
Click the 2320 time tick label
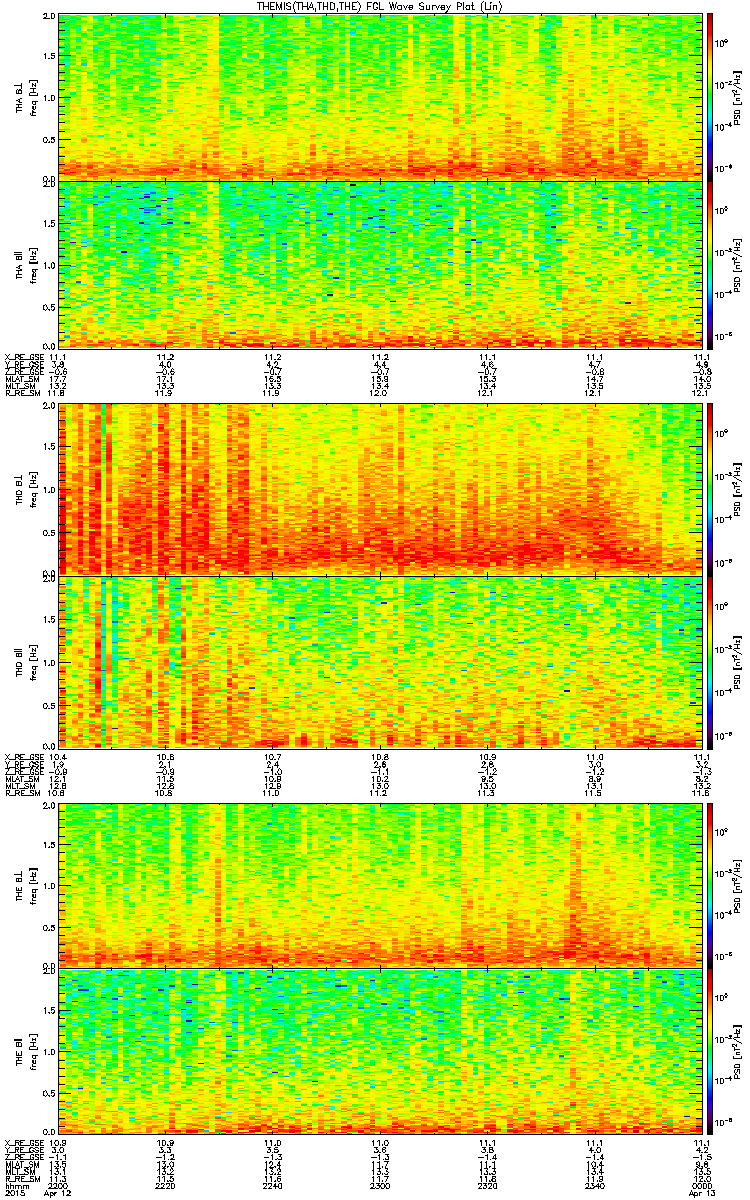487,1186
